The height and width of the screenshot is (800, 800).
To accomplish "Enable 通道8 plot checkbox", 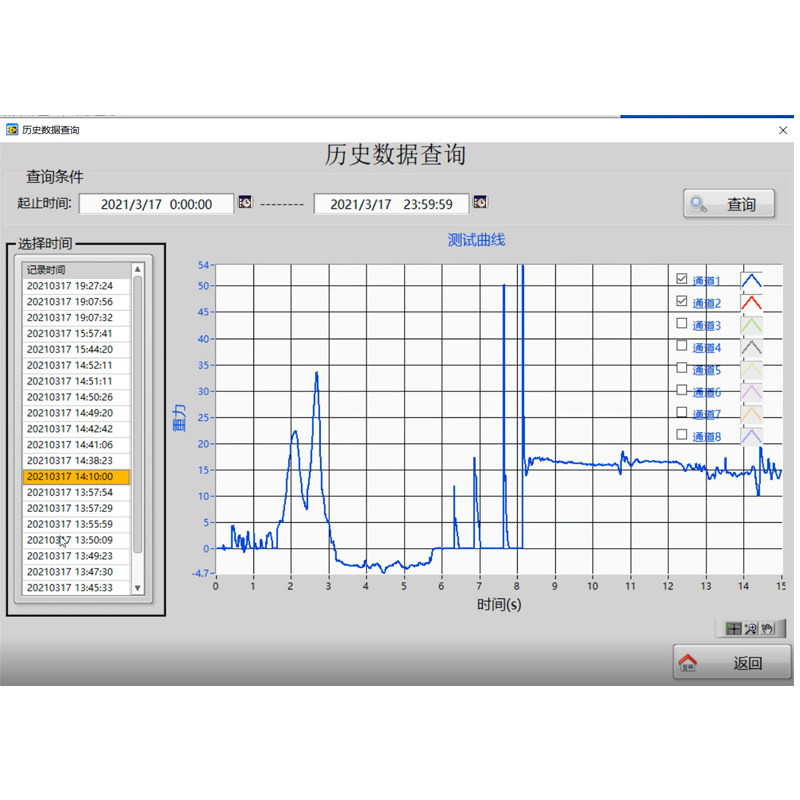I will [681, 434].
